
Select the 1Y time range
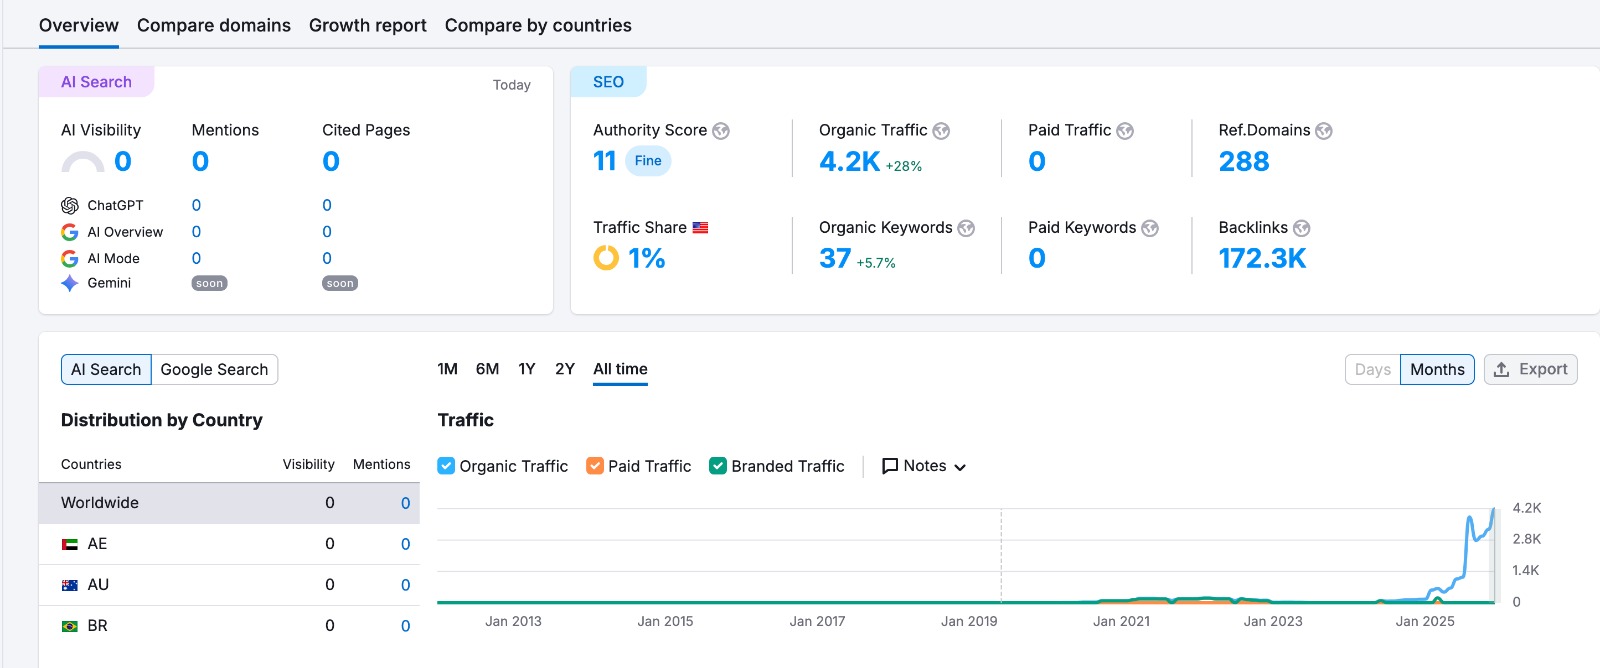(x=527, y=369)
